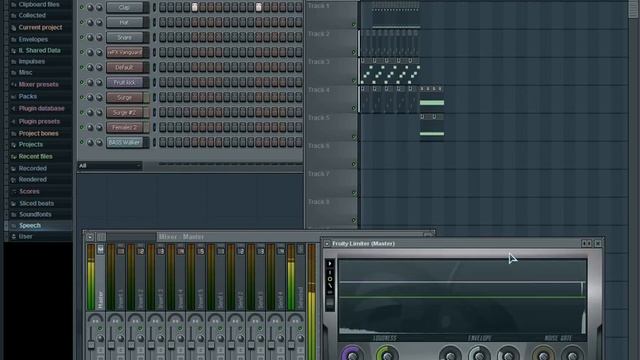Image resolution: width=640 pixels, height=360 pixels.
Task: Mute playlist Track 6 via its green dot
Action: (354, 164)
